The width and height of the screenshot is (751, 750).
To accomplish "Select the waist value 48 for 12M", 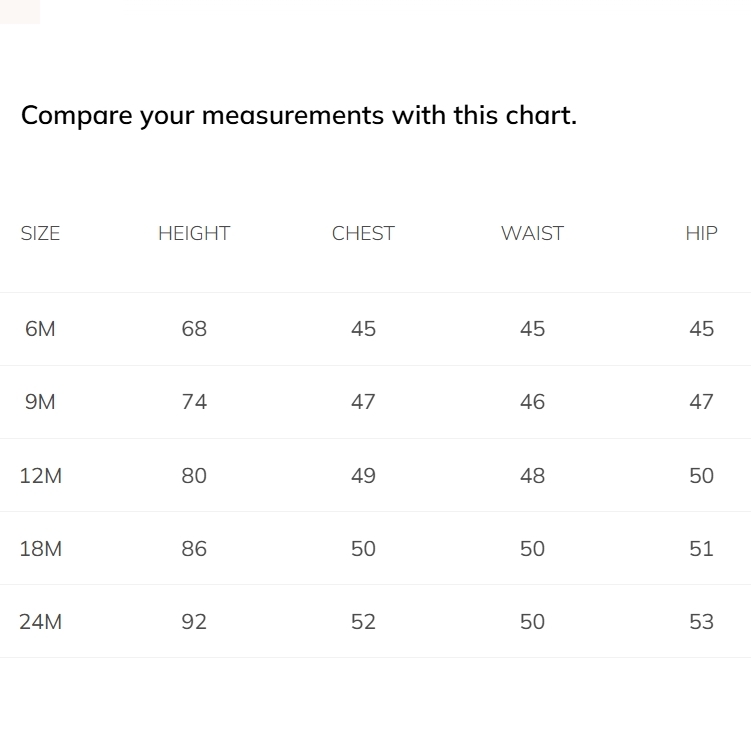I will (x=532, y=476).
